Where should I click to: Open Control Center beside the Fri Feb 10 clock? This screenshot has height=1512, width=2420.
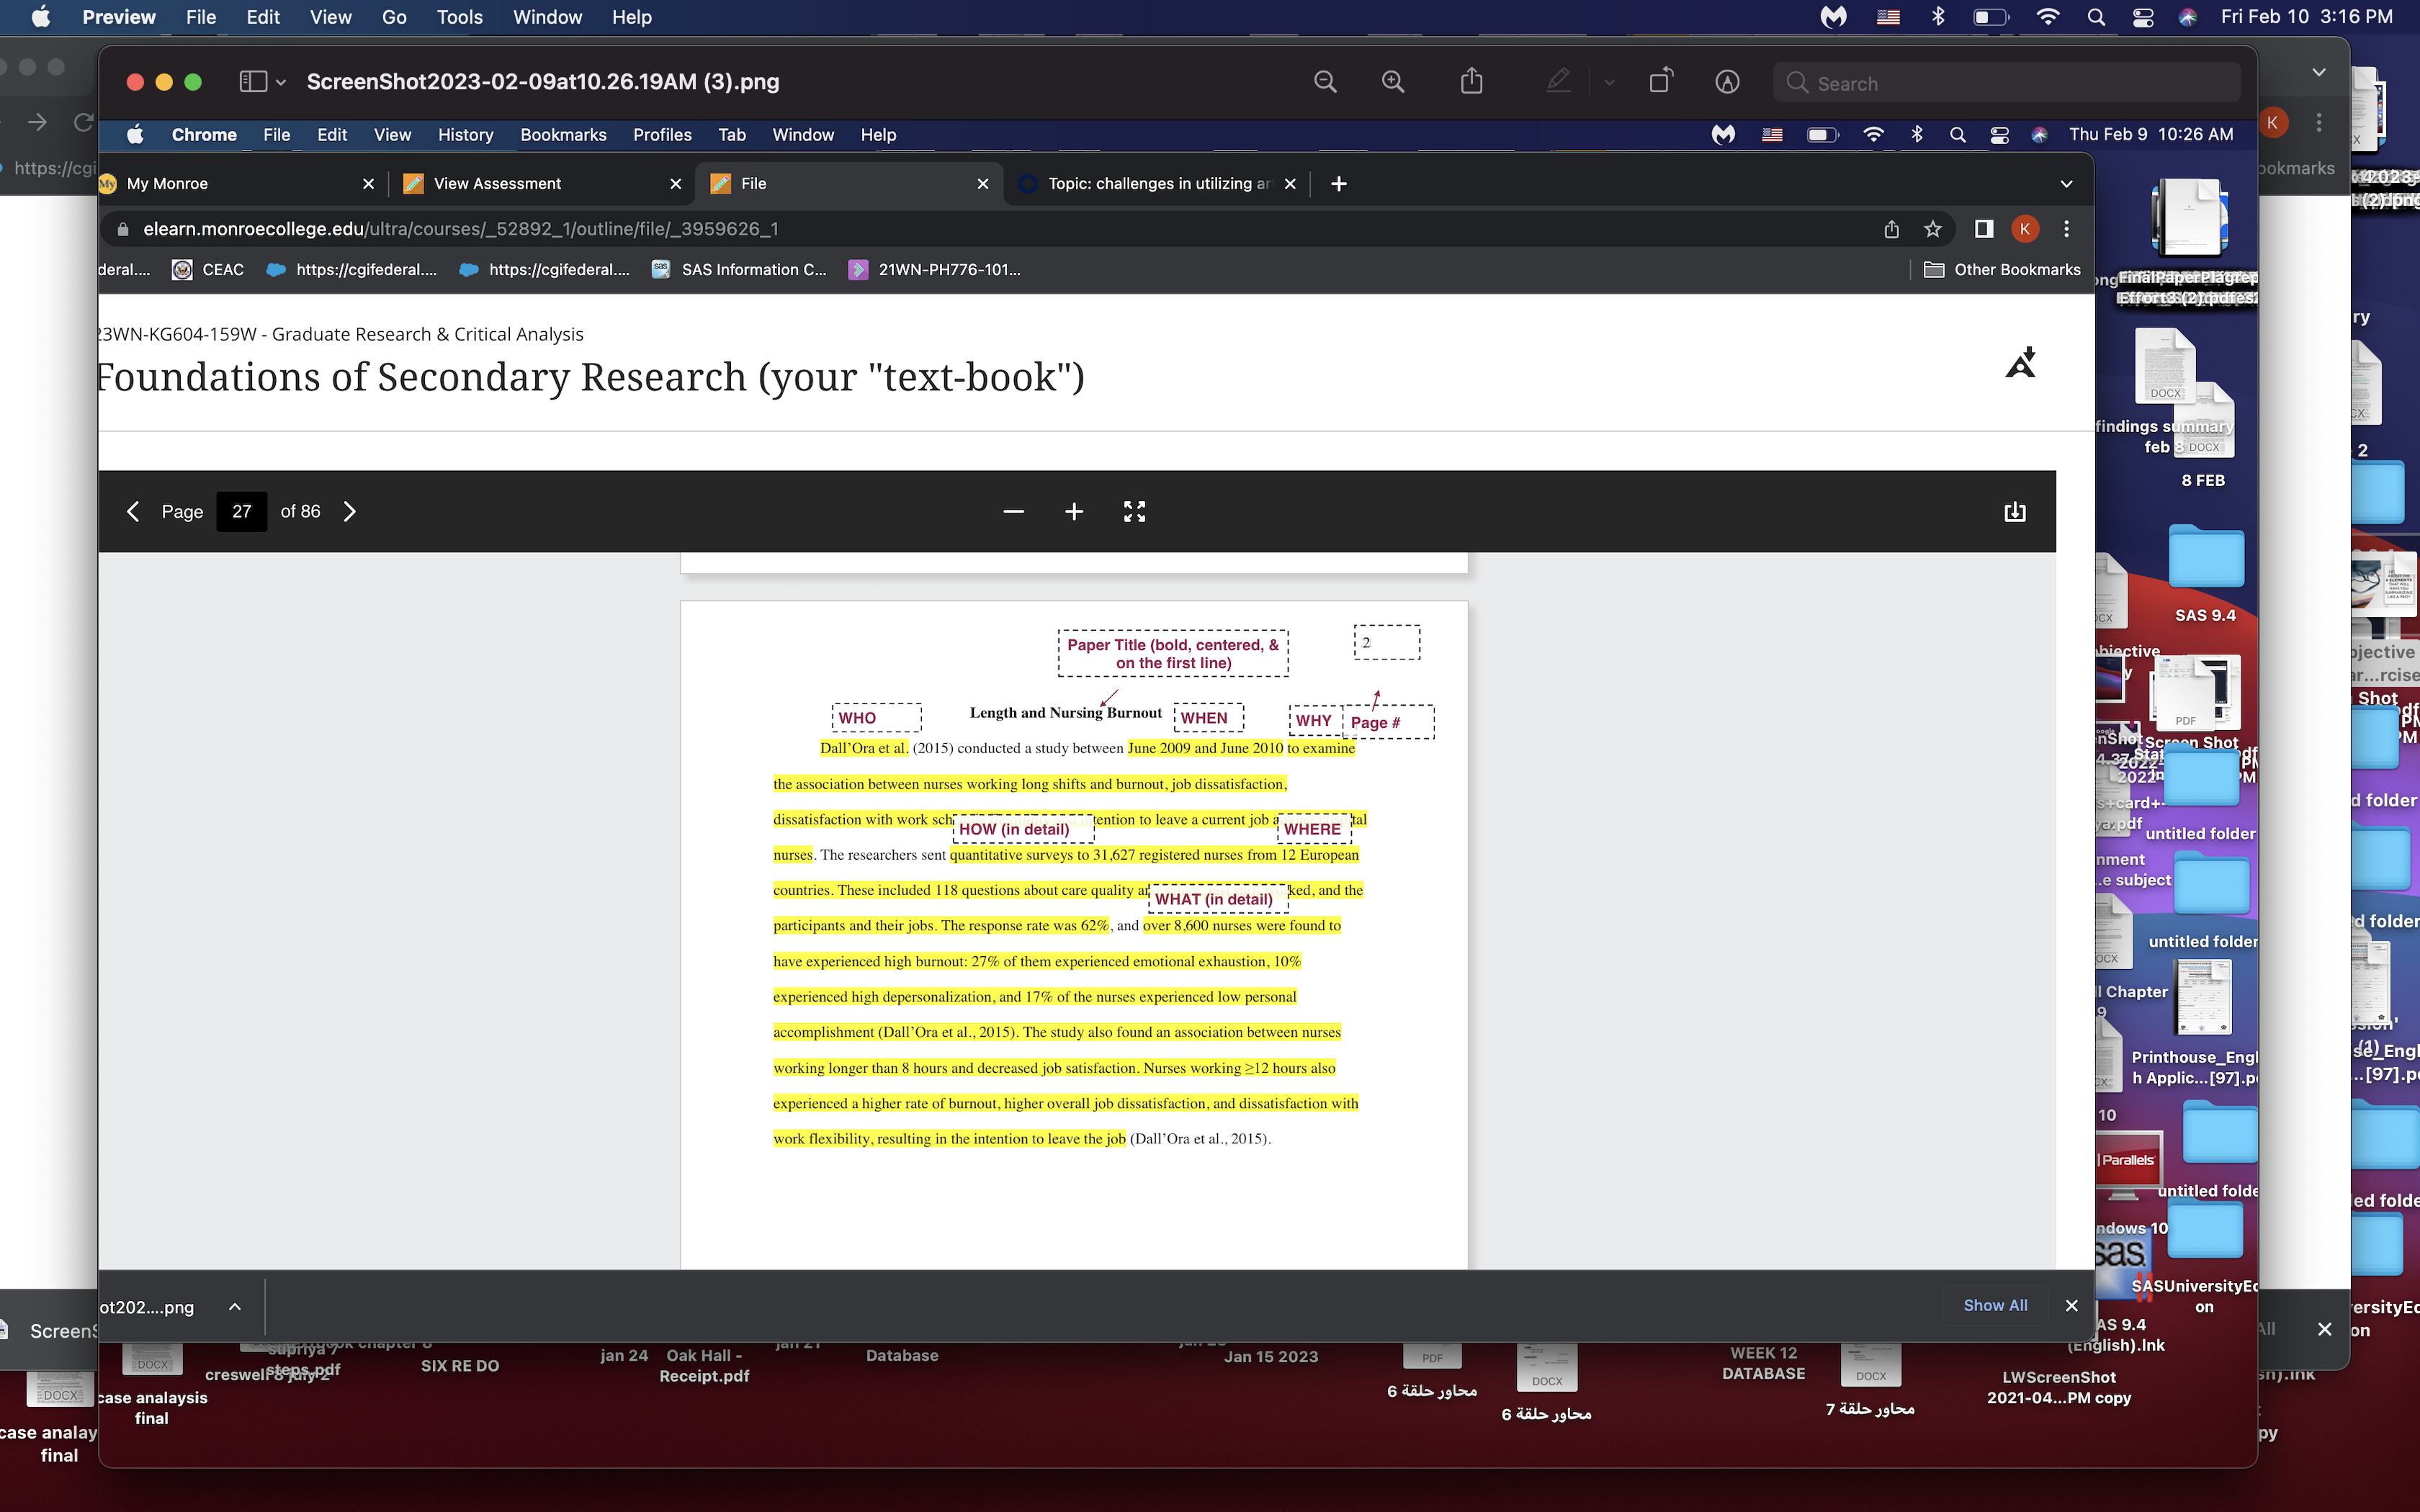coord(2143,17)
